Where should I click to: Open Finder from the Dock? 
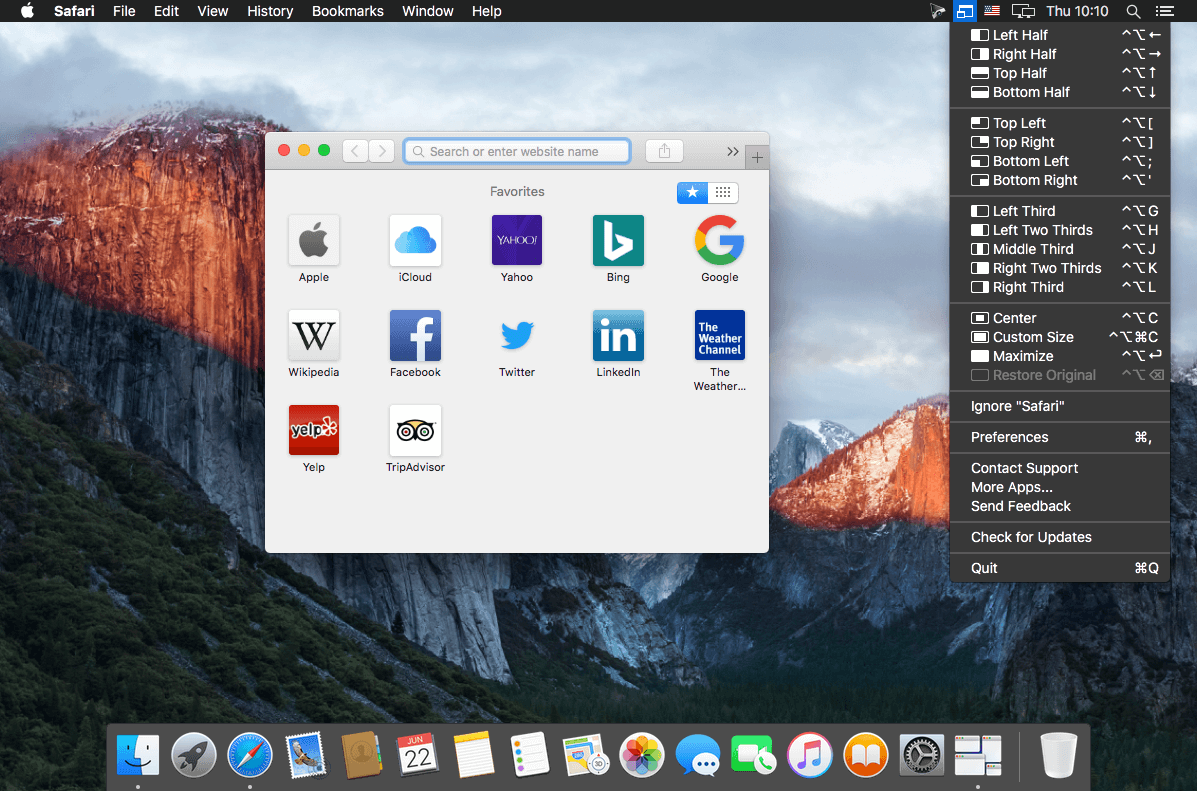click(138, 755)
